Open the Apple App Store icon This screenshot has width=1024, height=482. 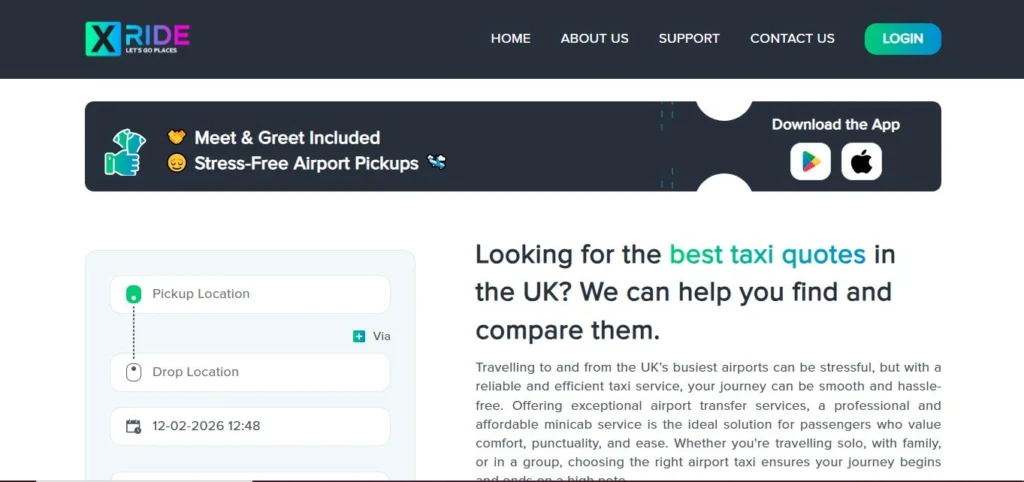861,161
